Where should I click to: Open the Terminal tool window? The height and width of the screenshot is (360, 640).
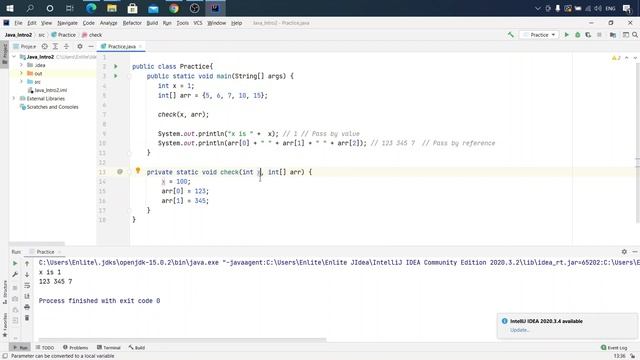pos(109,348)
